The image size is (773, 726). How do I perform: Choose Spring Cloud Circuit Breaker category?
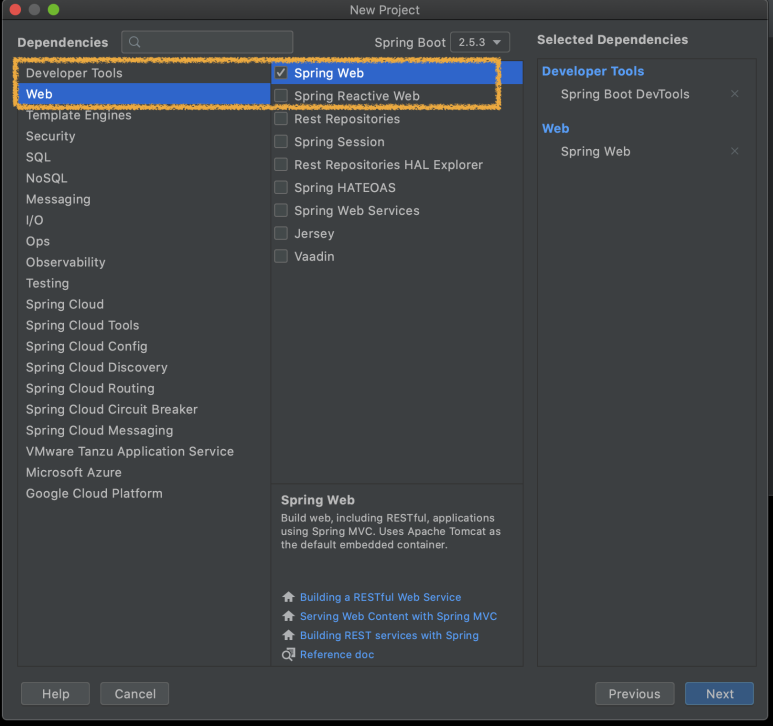[x=144, y=409]
